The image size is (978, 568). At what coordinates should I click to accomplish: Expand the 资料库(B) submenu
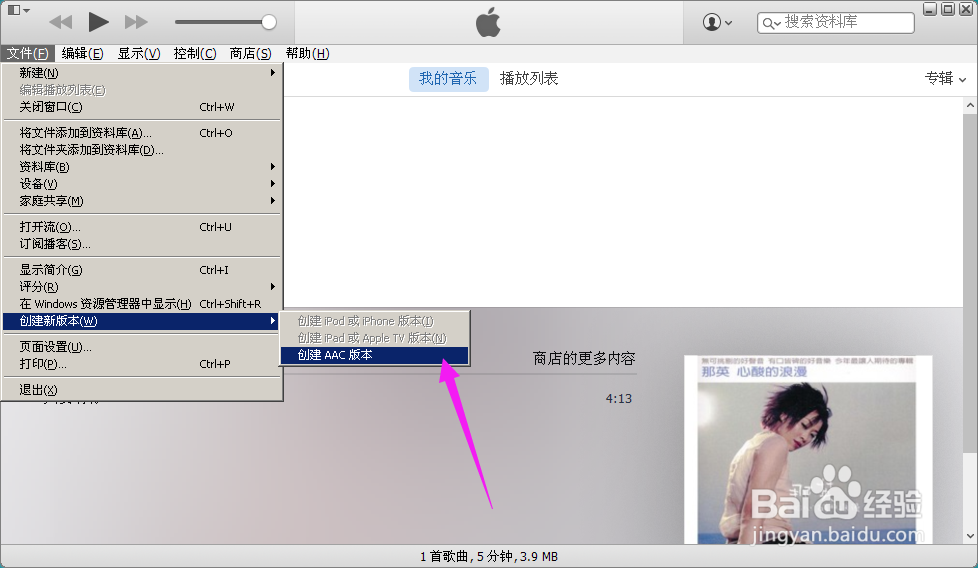tap(142, 167)
